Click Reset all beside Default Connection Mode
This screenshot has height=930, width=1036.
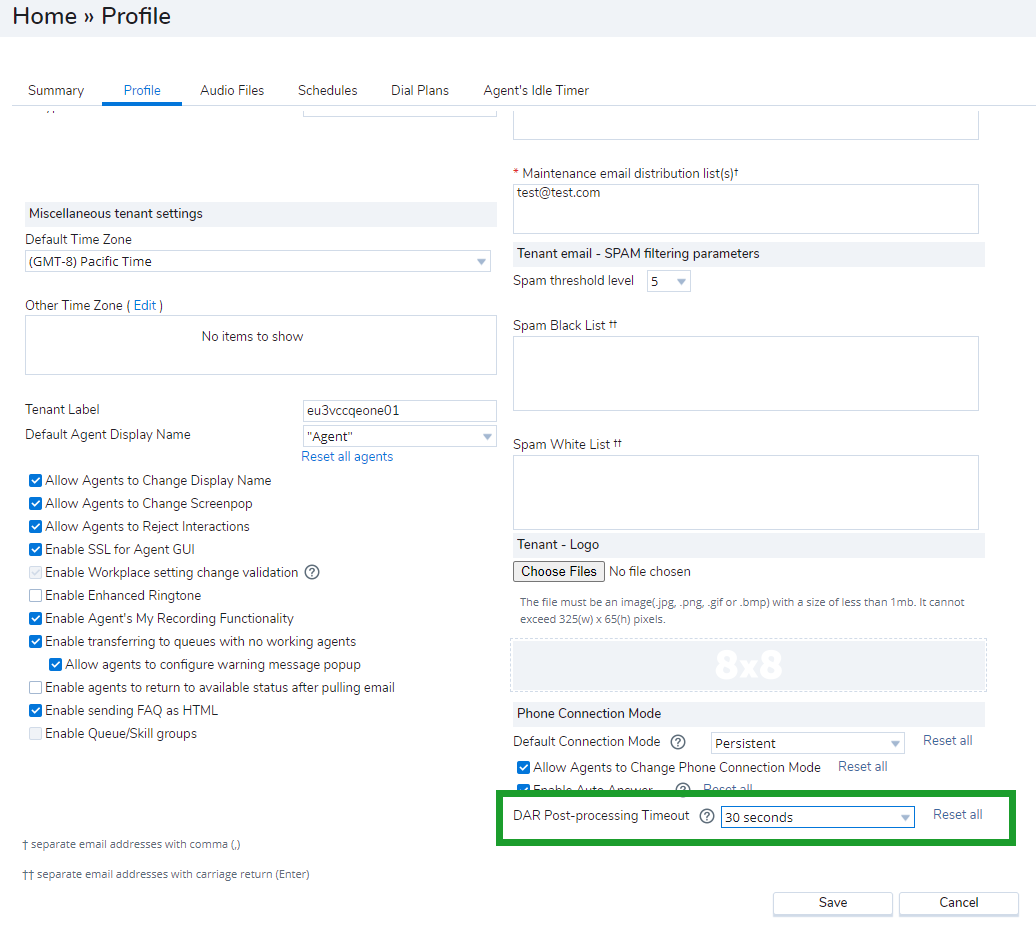[947, 740]
